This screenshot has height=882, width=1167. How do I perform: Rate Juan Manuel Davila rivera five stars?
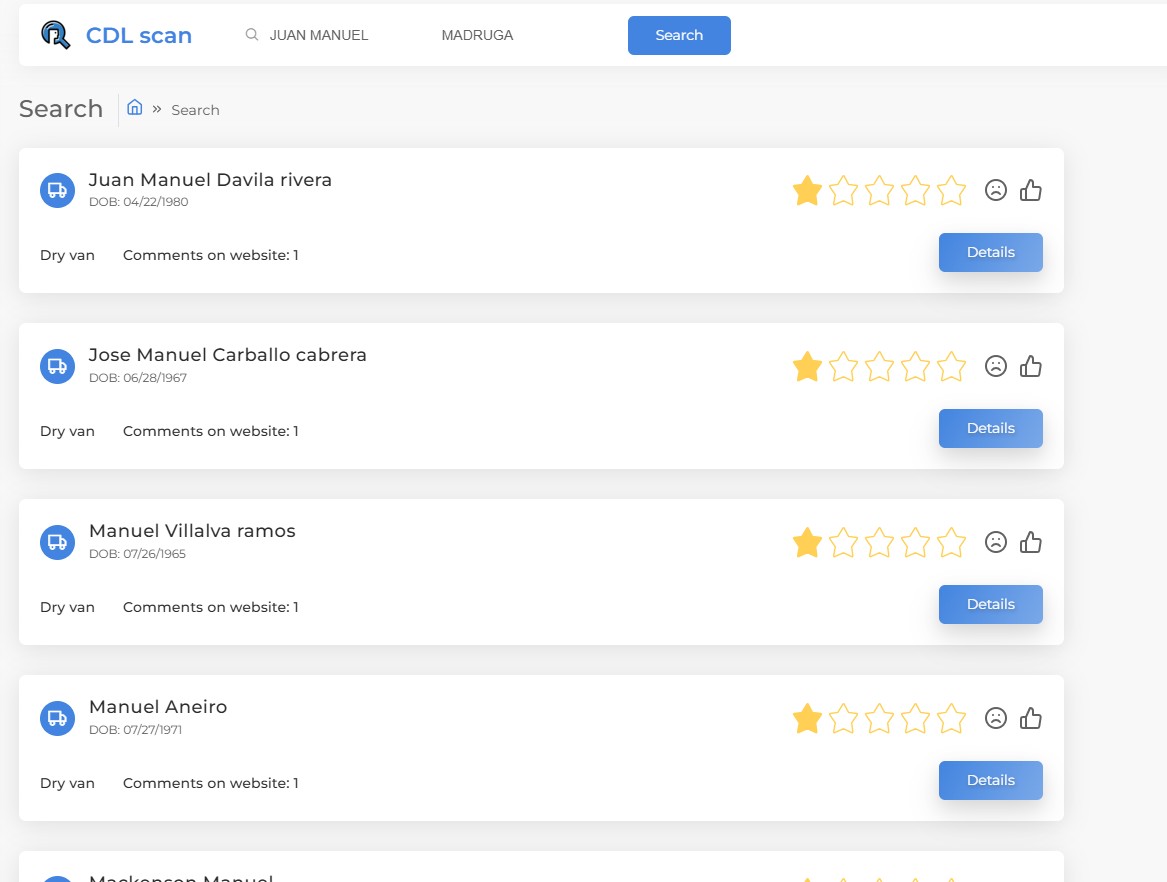(x=951, y=190)
